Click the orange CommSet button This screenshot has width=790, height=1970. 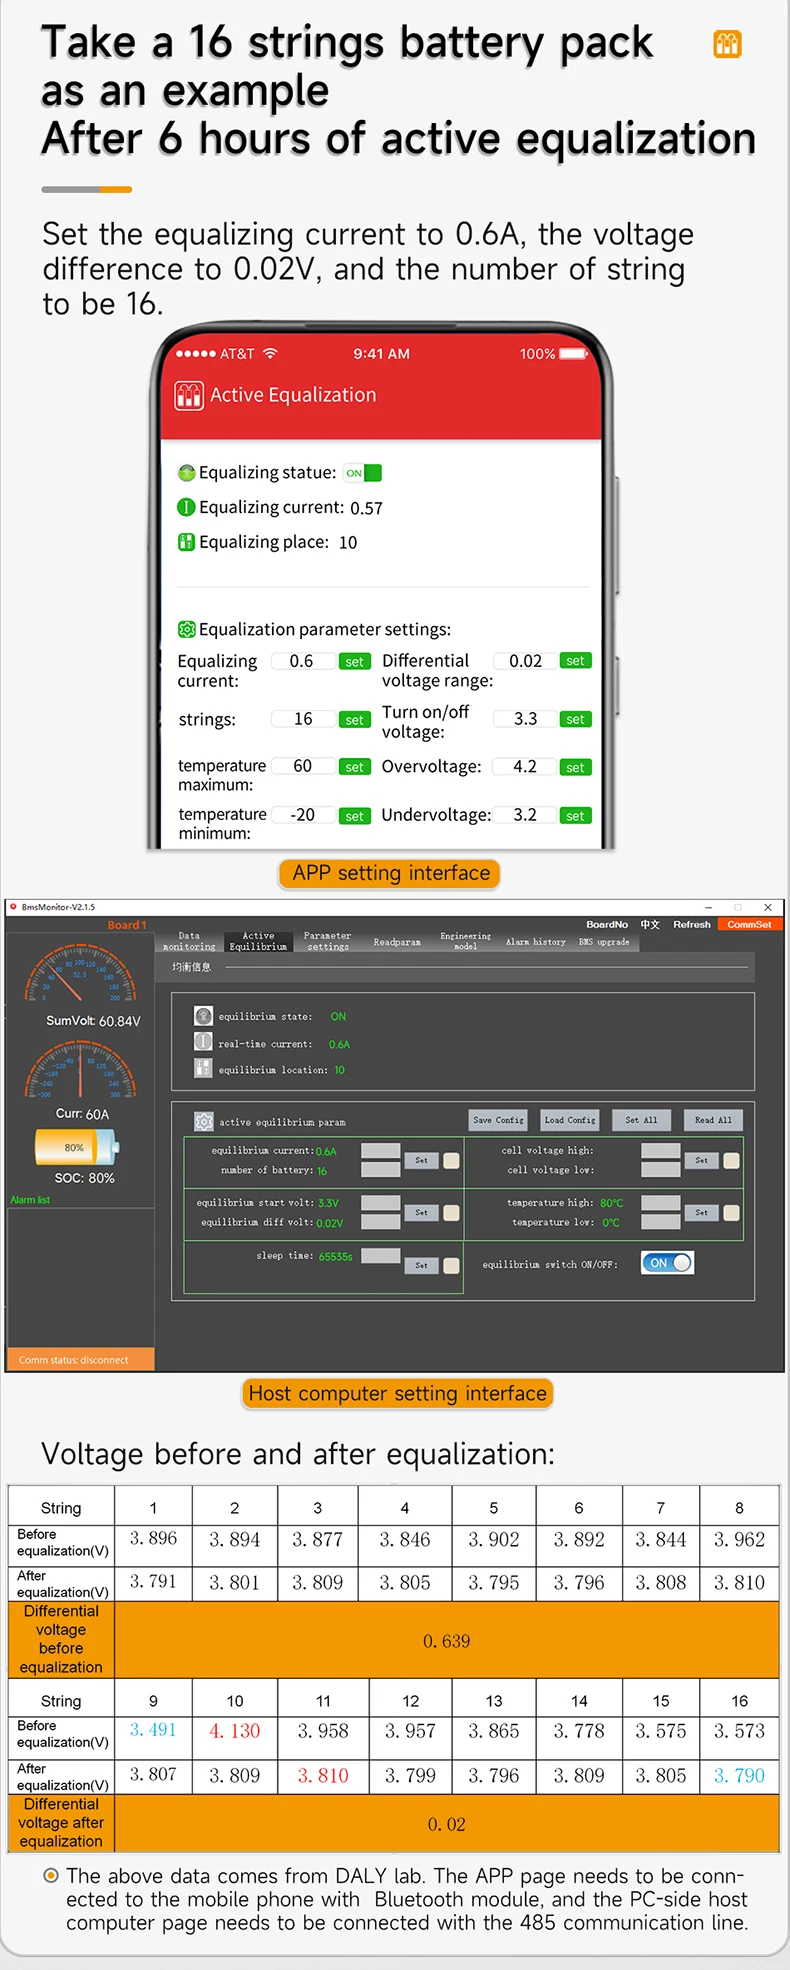(x=749, y=925)
